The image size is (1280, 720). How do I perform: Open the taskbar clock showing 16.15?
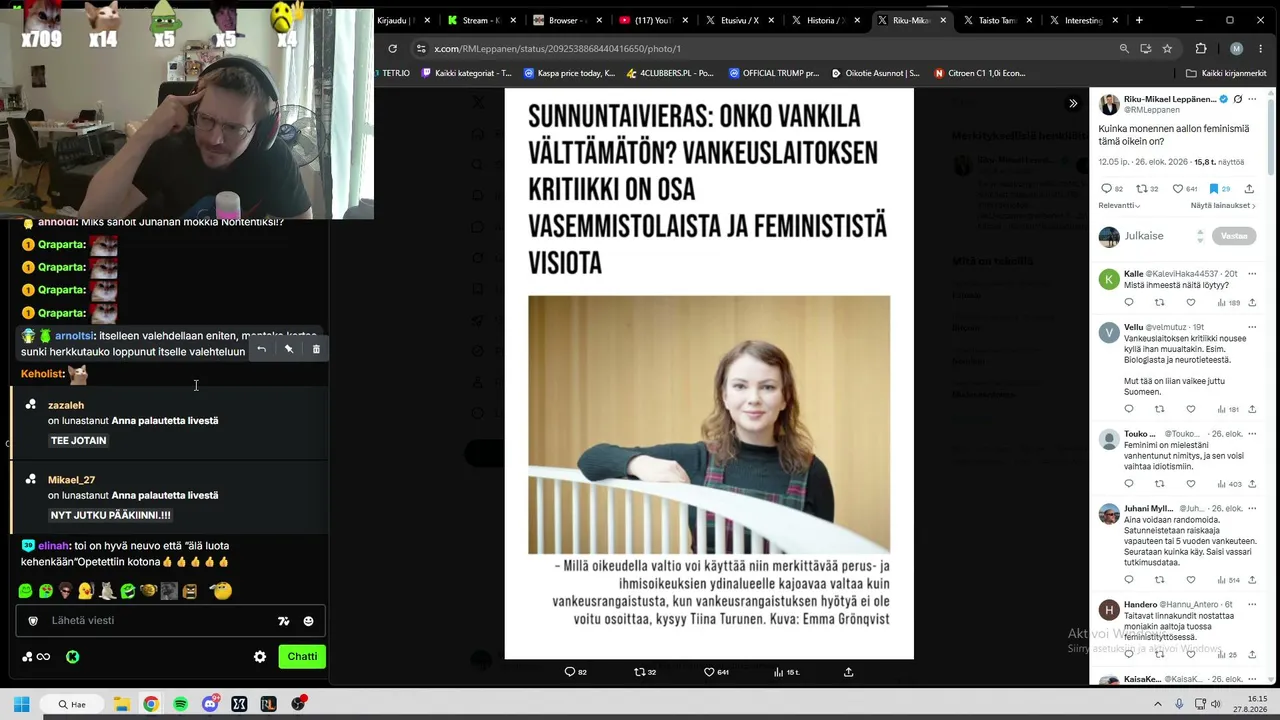(1251, 704)
